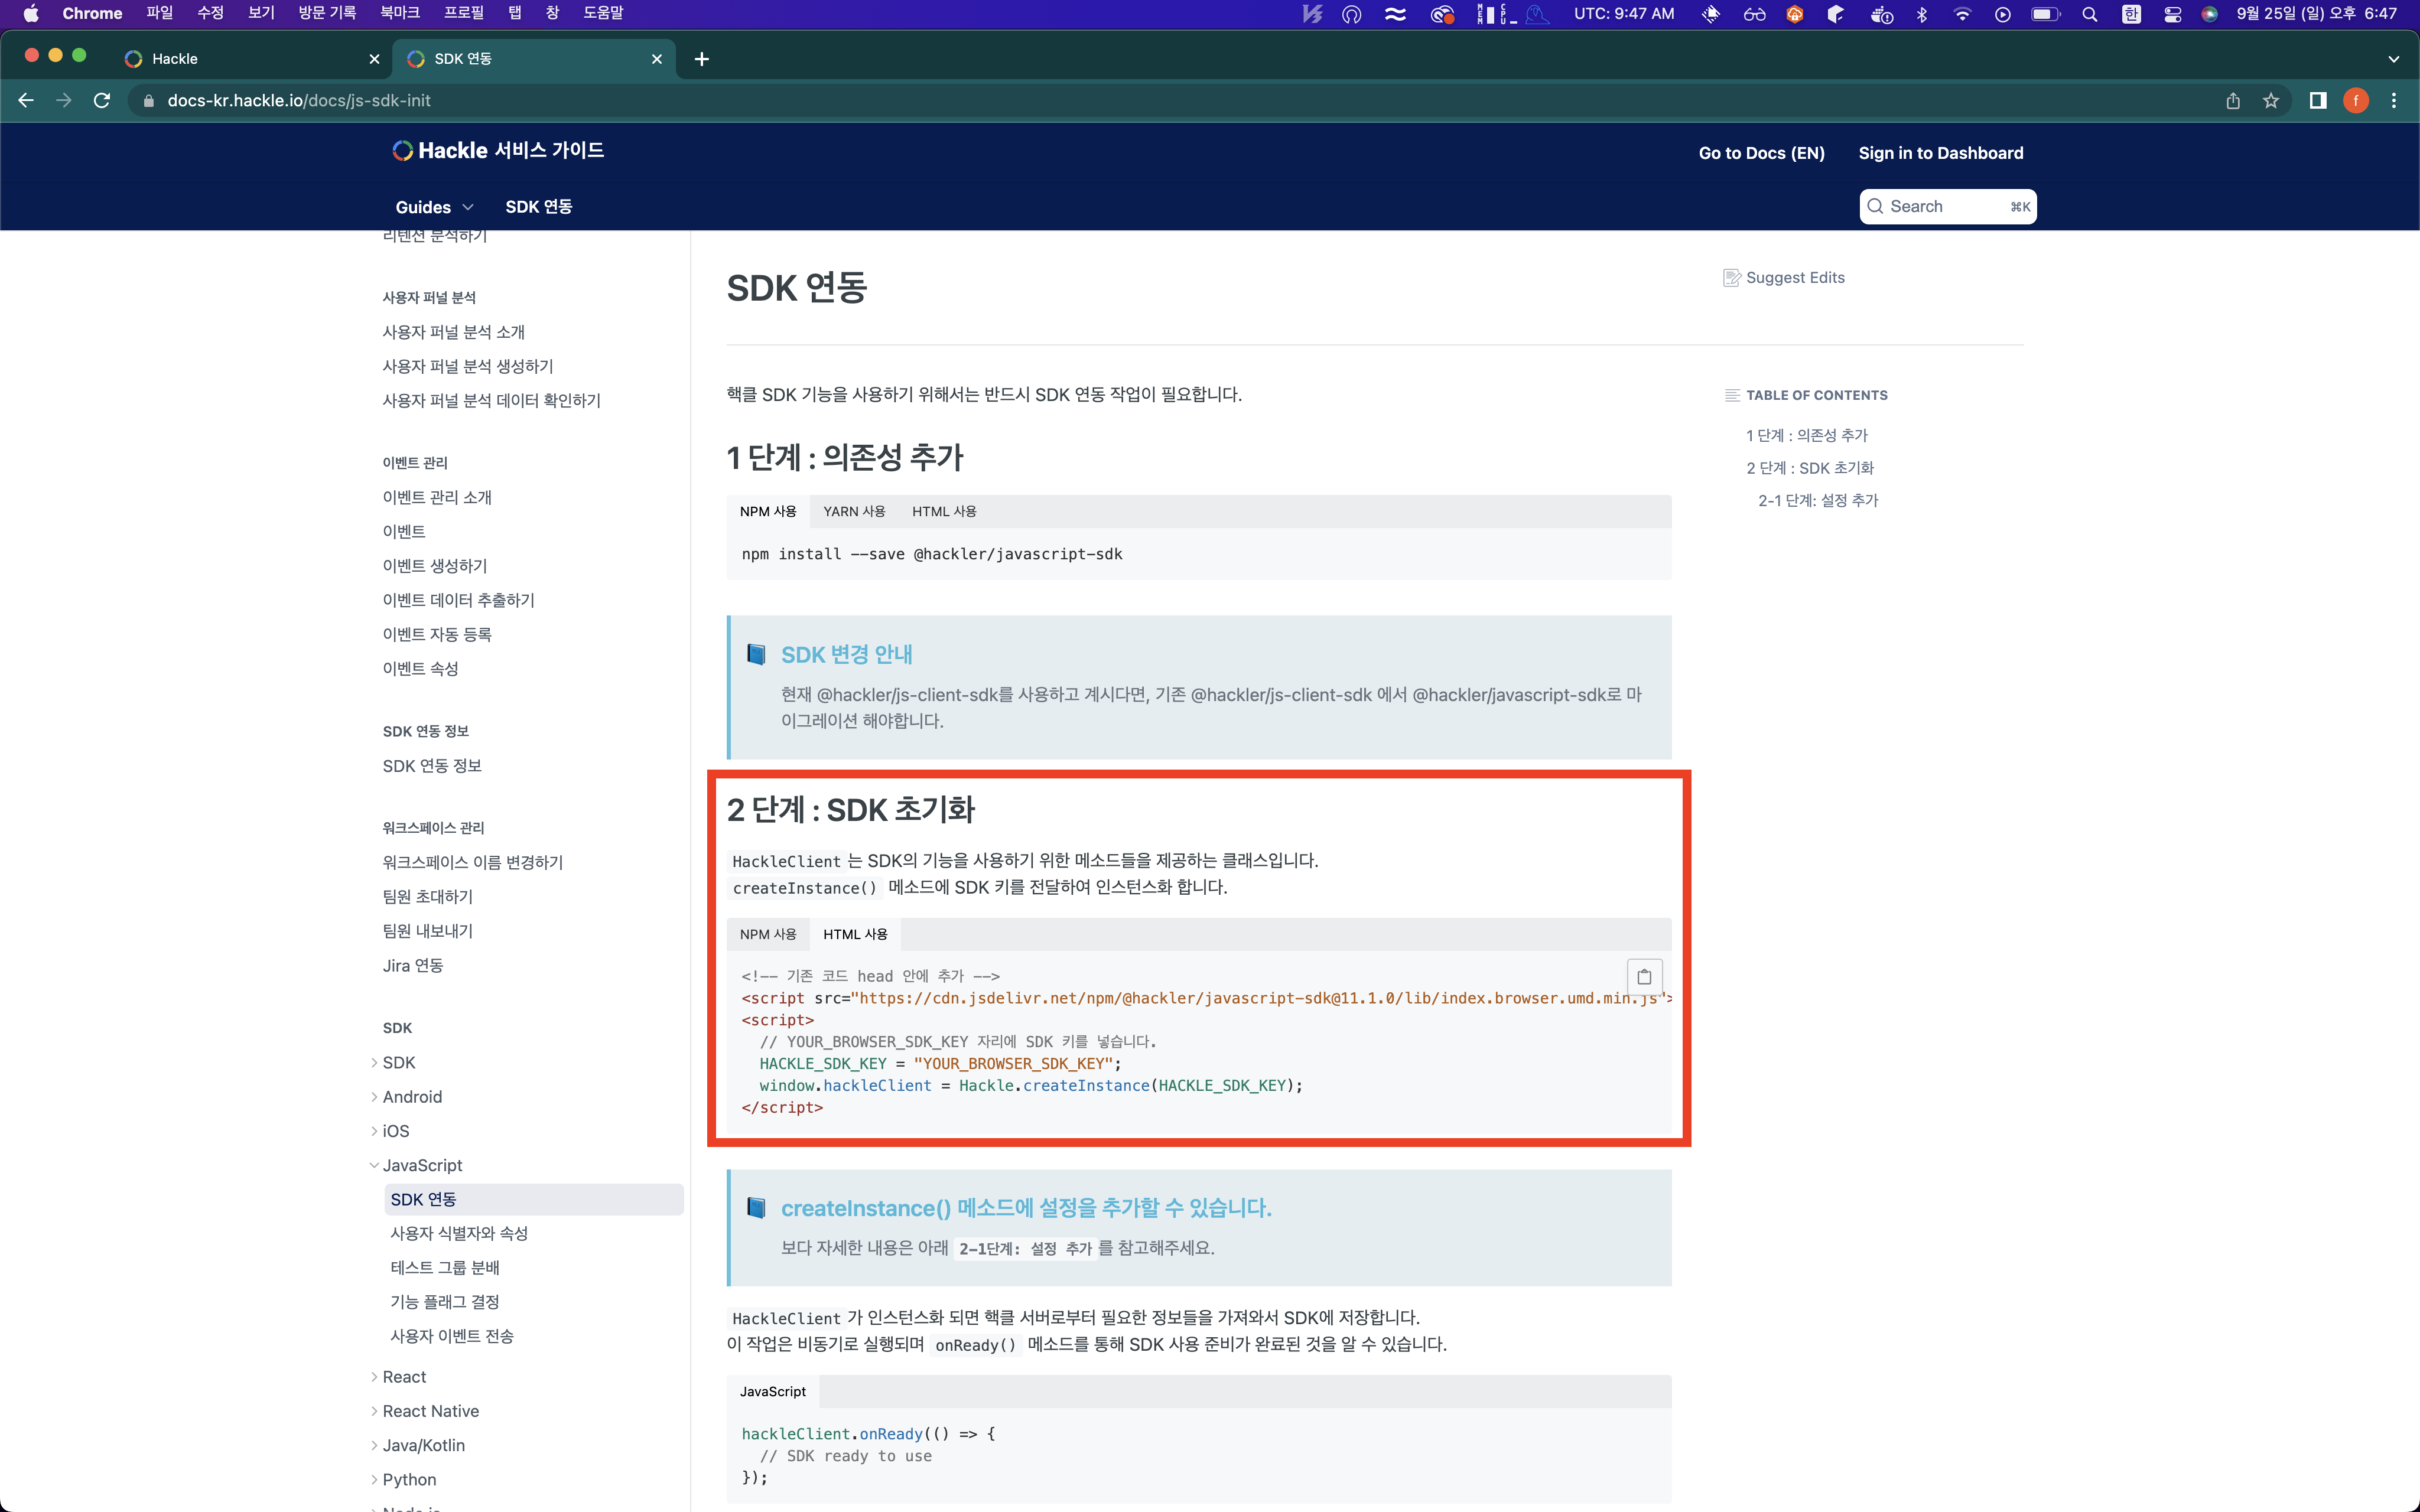Switch to the Hackle browser tab
The height and width of the screenshot is (1512, 2420).
pyautogui.click(x=175, y=59)
